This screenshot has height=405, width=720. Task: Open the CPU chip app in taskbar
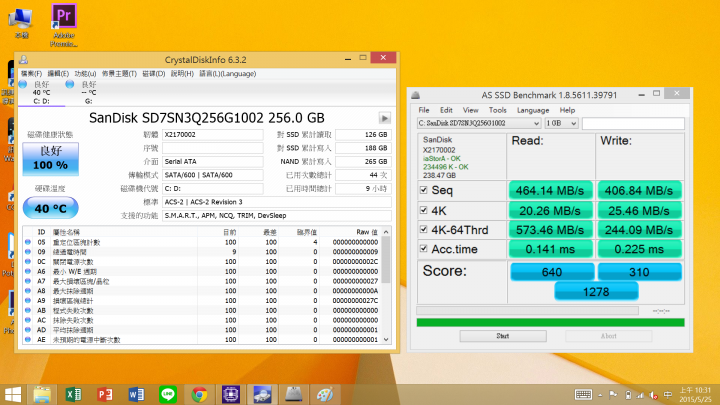tap(231, 394)
